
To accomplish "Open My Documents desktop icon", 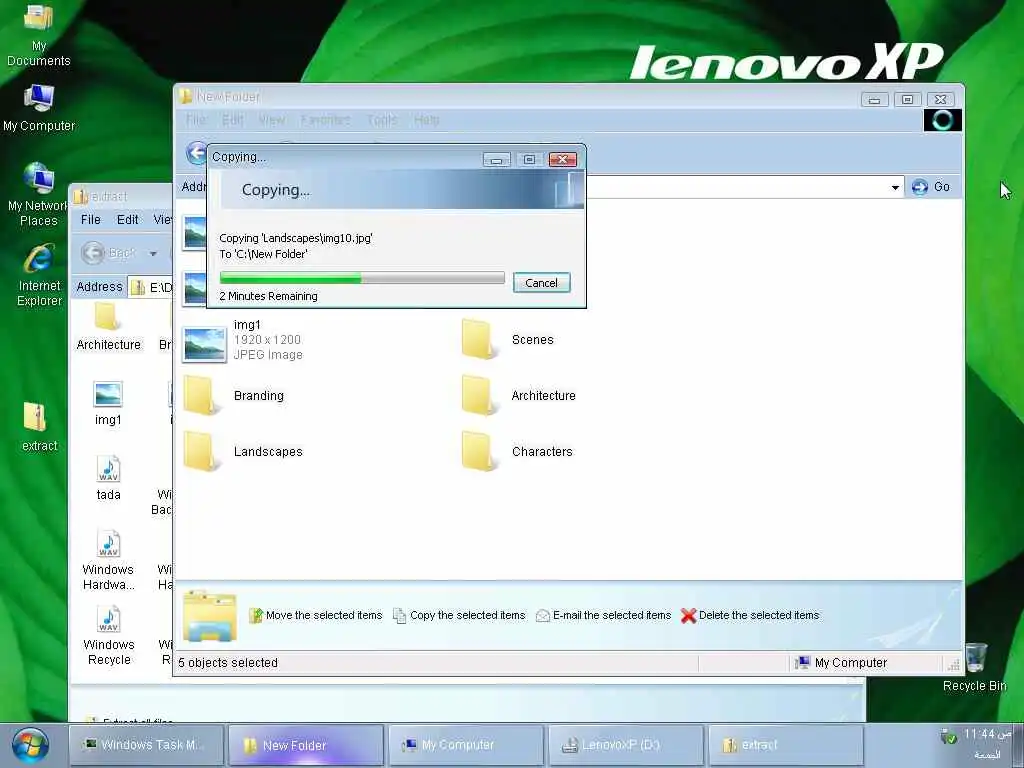I will 38,35.
